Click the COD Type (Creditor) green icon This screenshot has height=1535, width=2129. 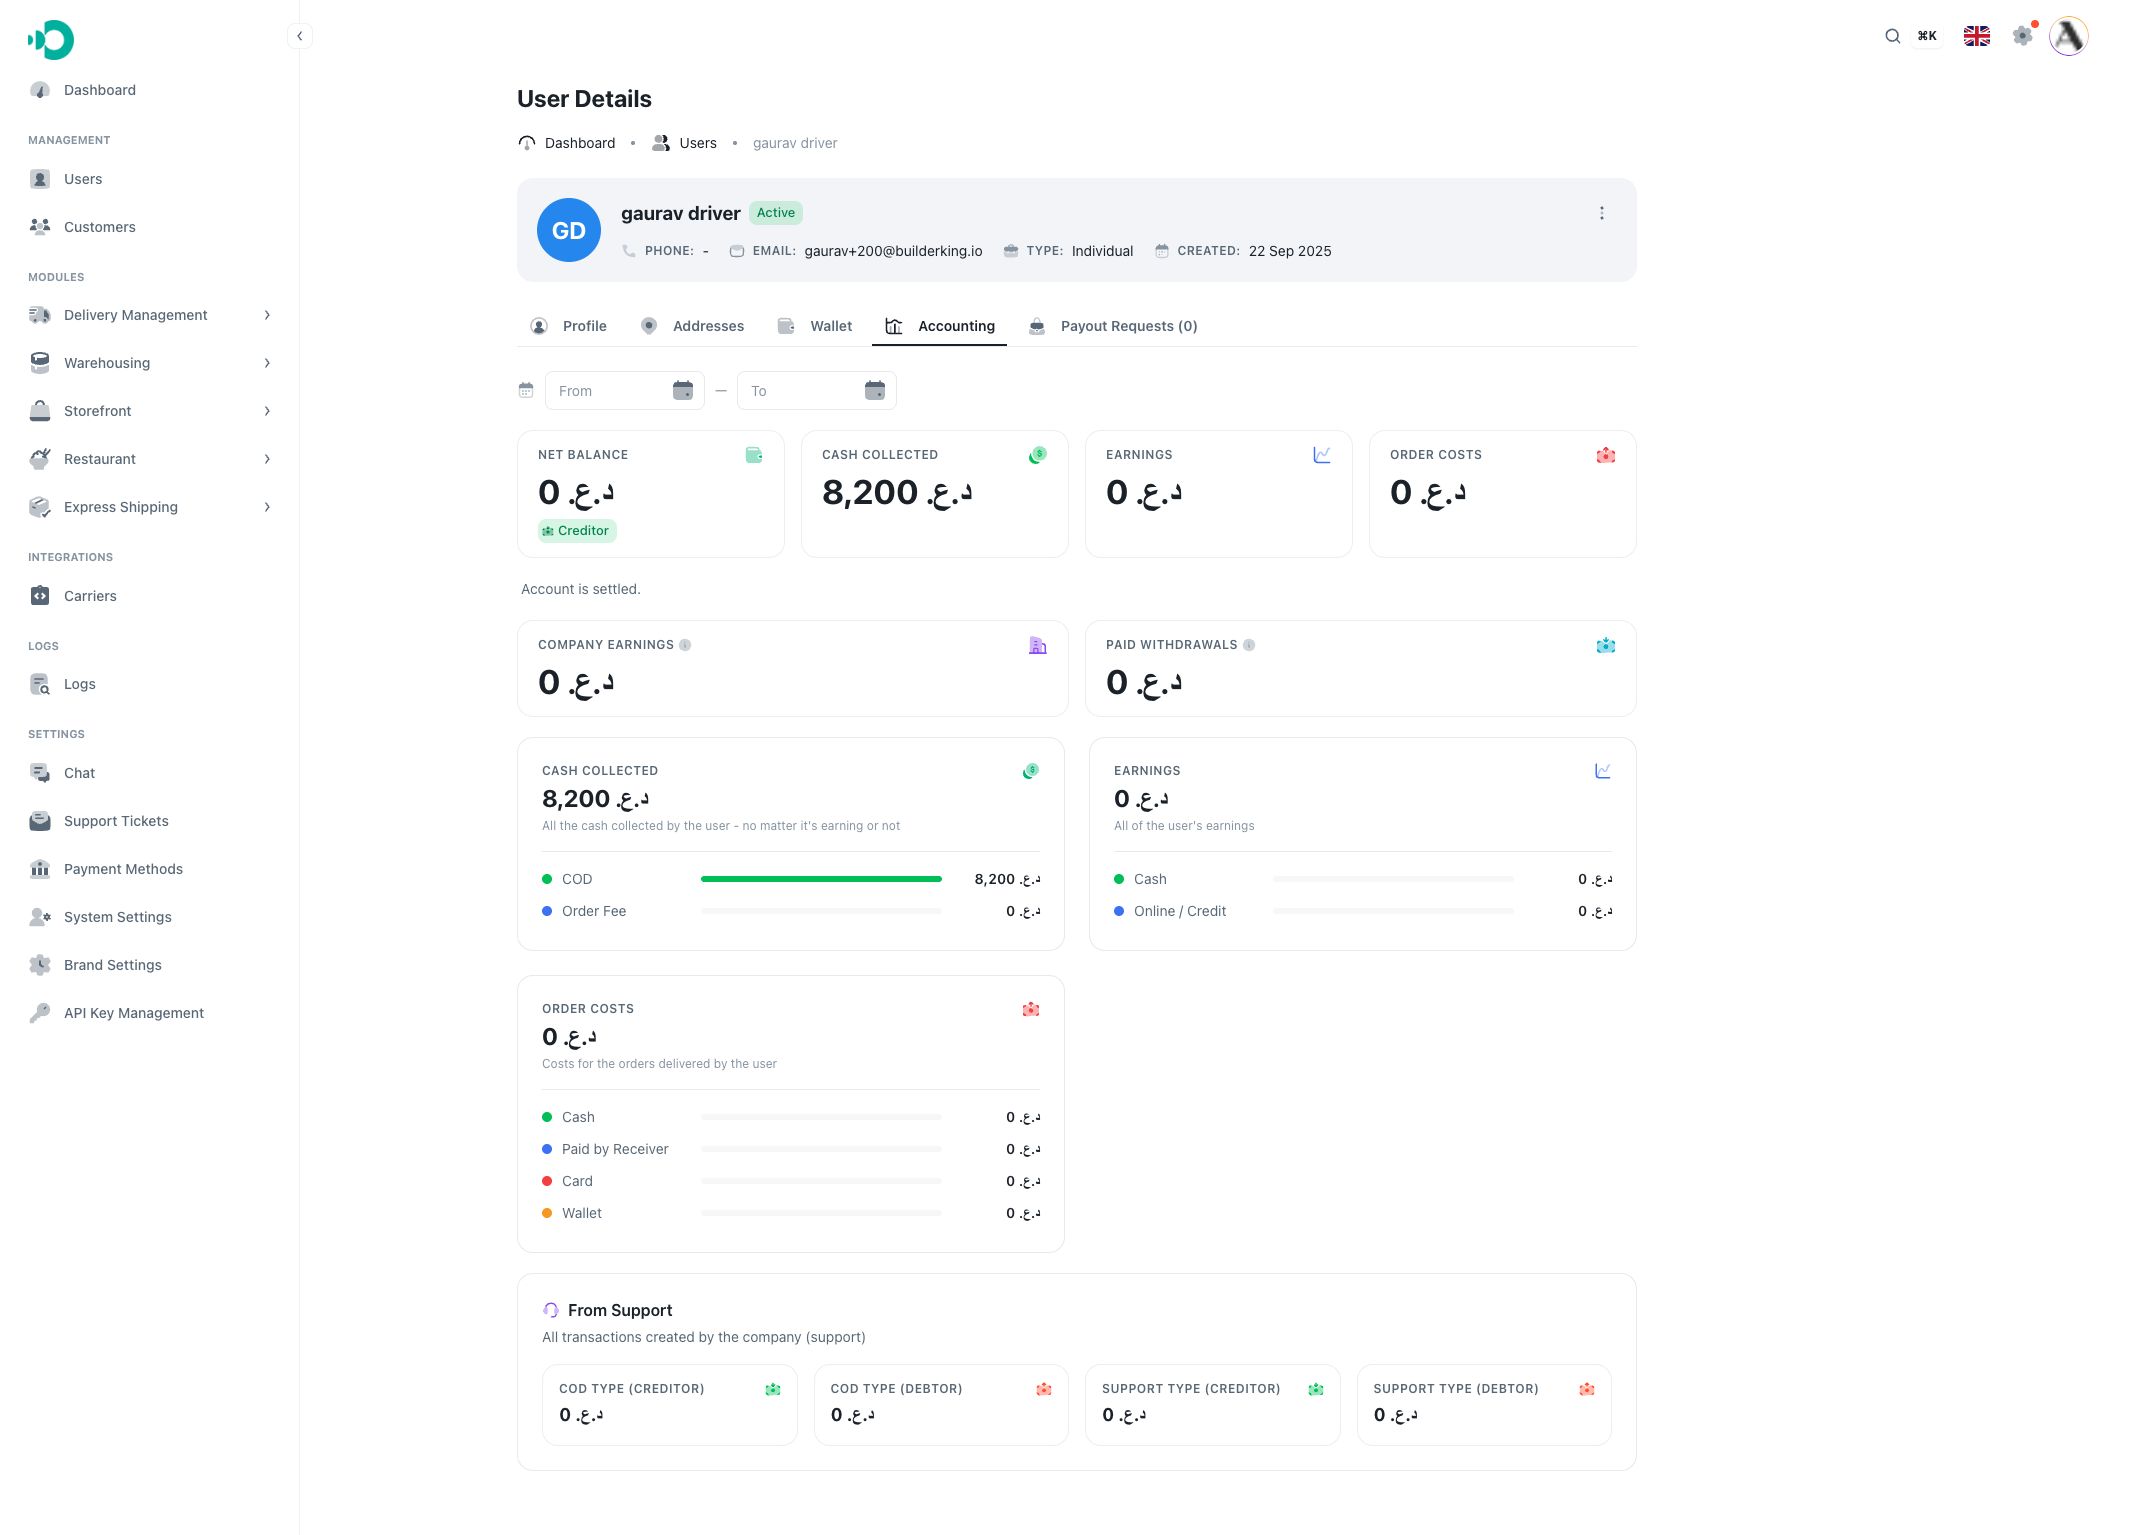point(773,1389)
